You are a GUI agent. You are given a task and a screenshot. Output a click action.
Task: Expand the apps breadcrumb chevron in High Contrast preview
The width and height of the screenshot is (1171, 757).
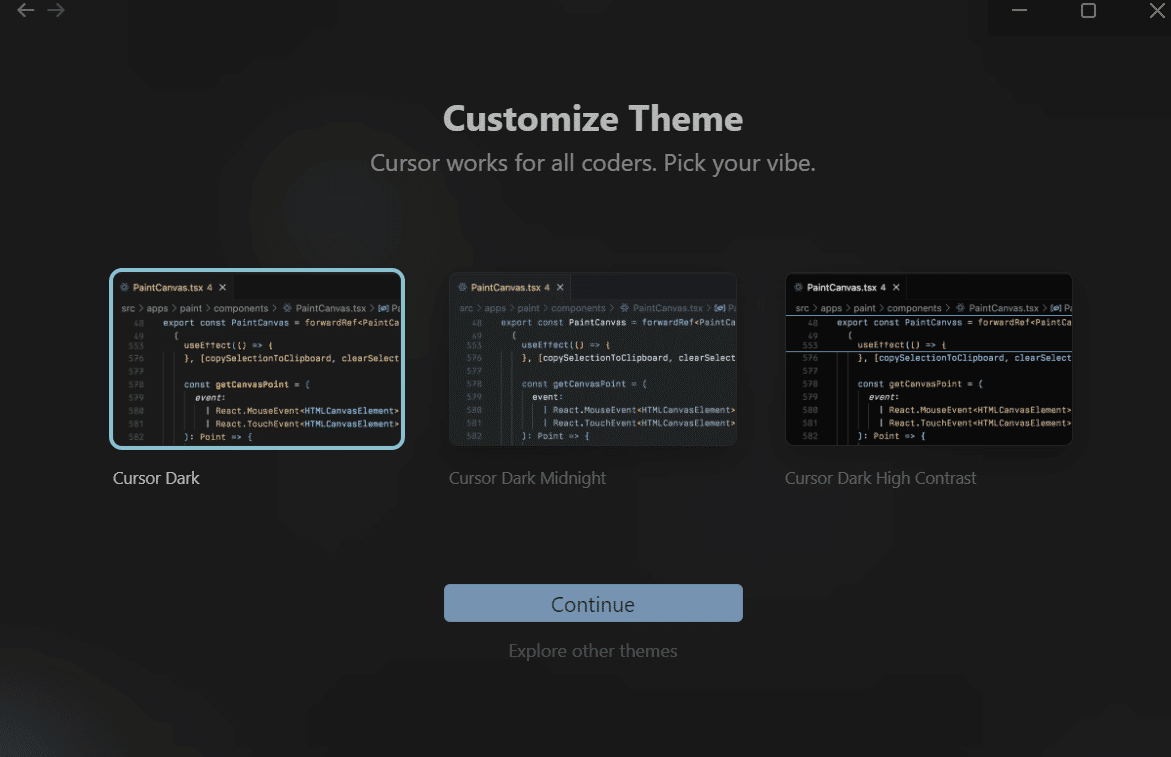(851, 308)
